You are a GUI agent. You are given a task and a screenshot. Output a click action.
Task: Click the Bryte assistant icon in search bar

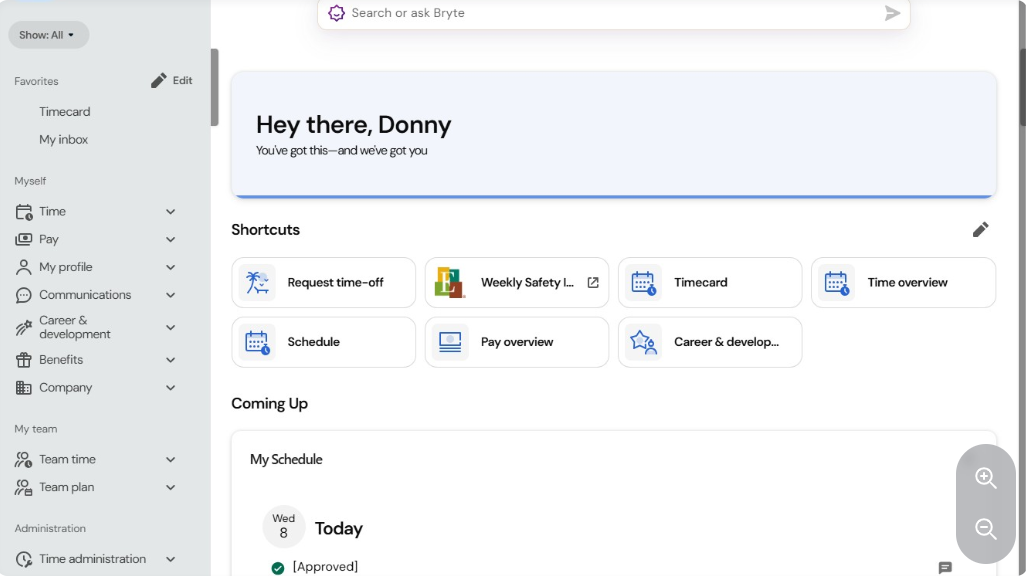pyautogui.click(x=336, y=13)
